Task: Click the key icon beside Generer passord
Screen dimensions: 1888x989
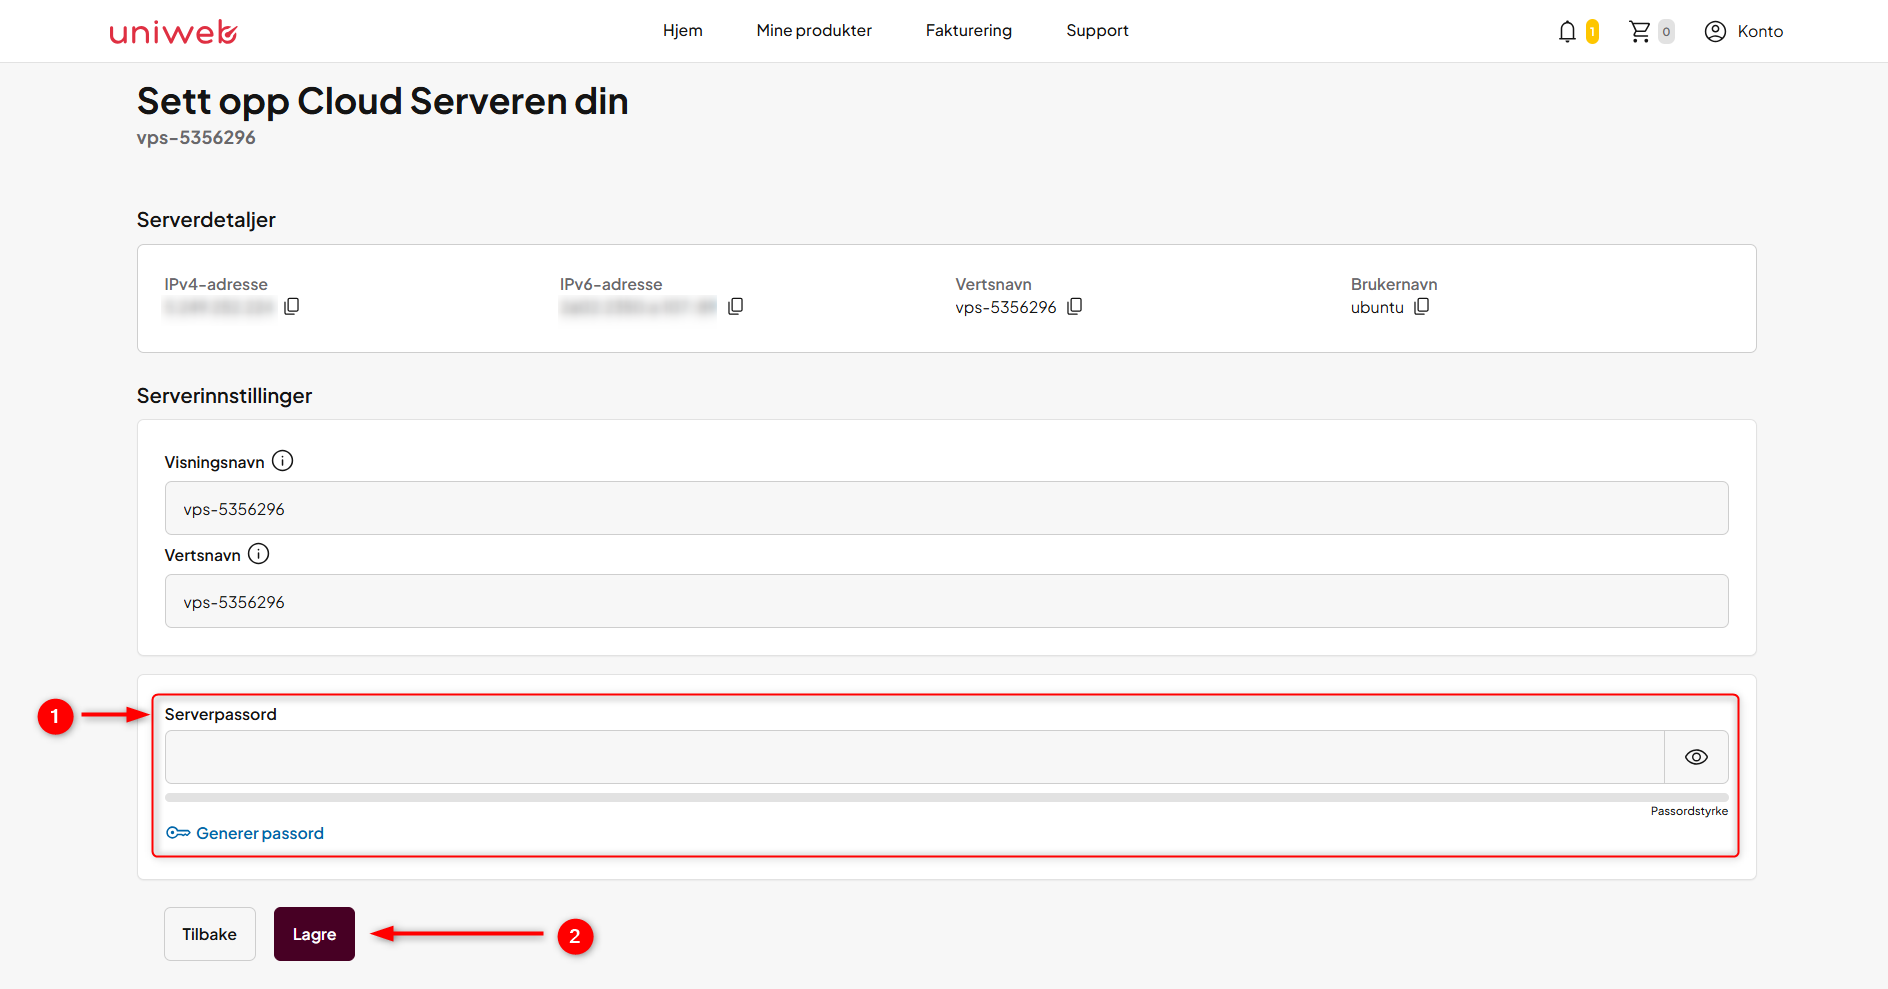Action: (x=178, y=833)
